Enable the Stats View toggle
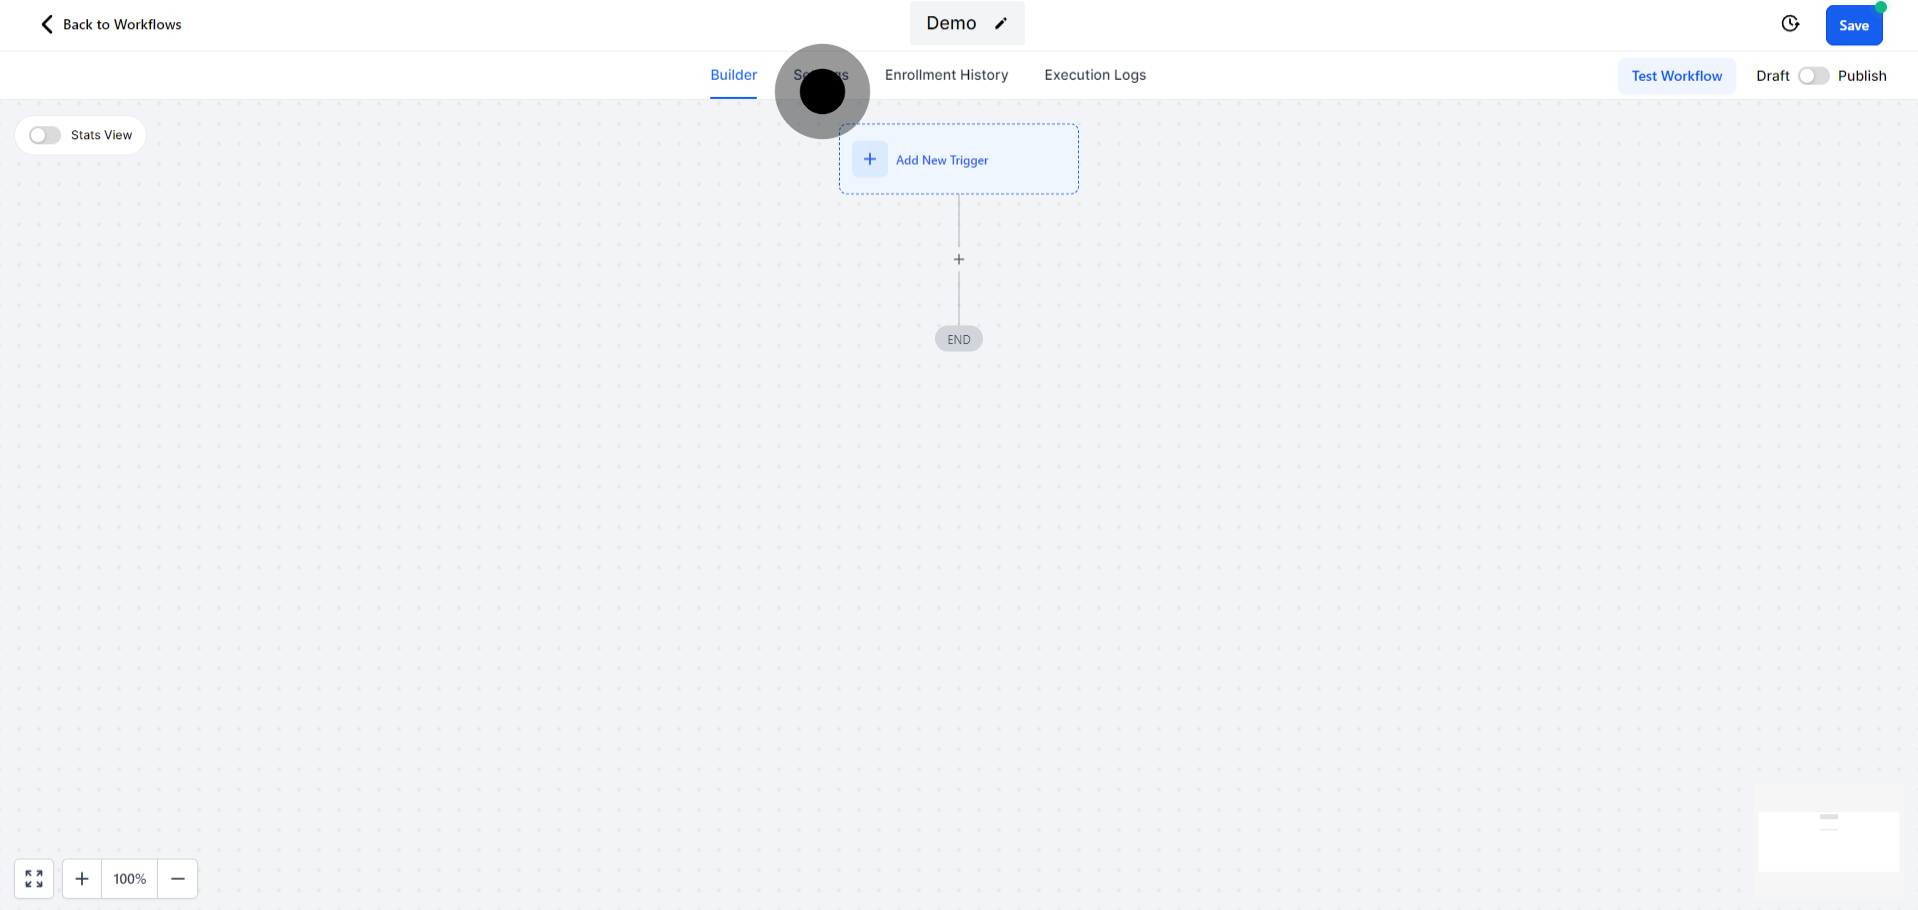 45,135
